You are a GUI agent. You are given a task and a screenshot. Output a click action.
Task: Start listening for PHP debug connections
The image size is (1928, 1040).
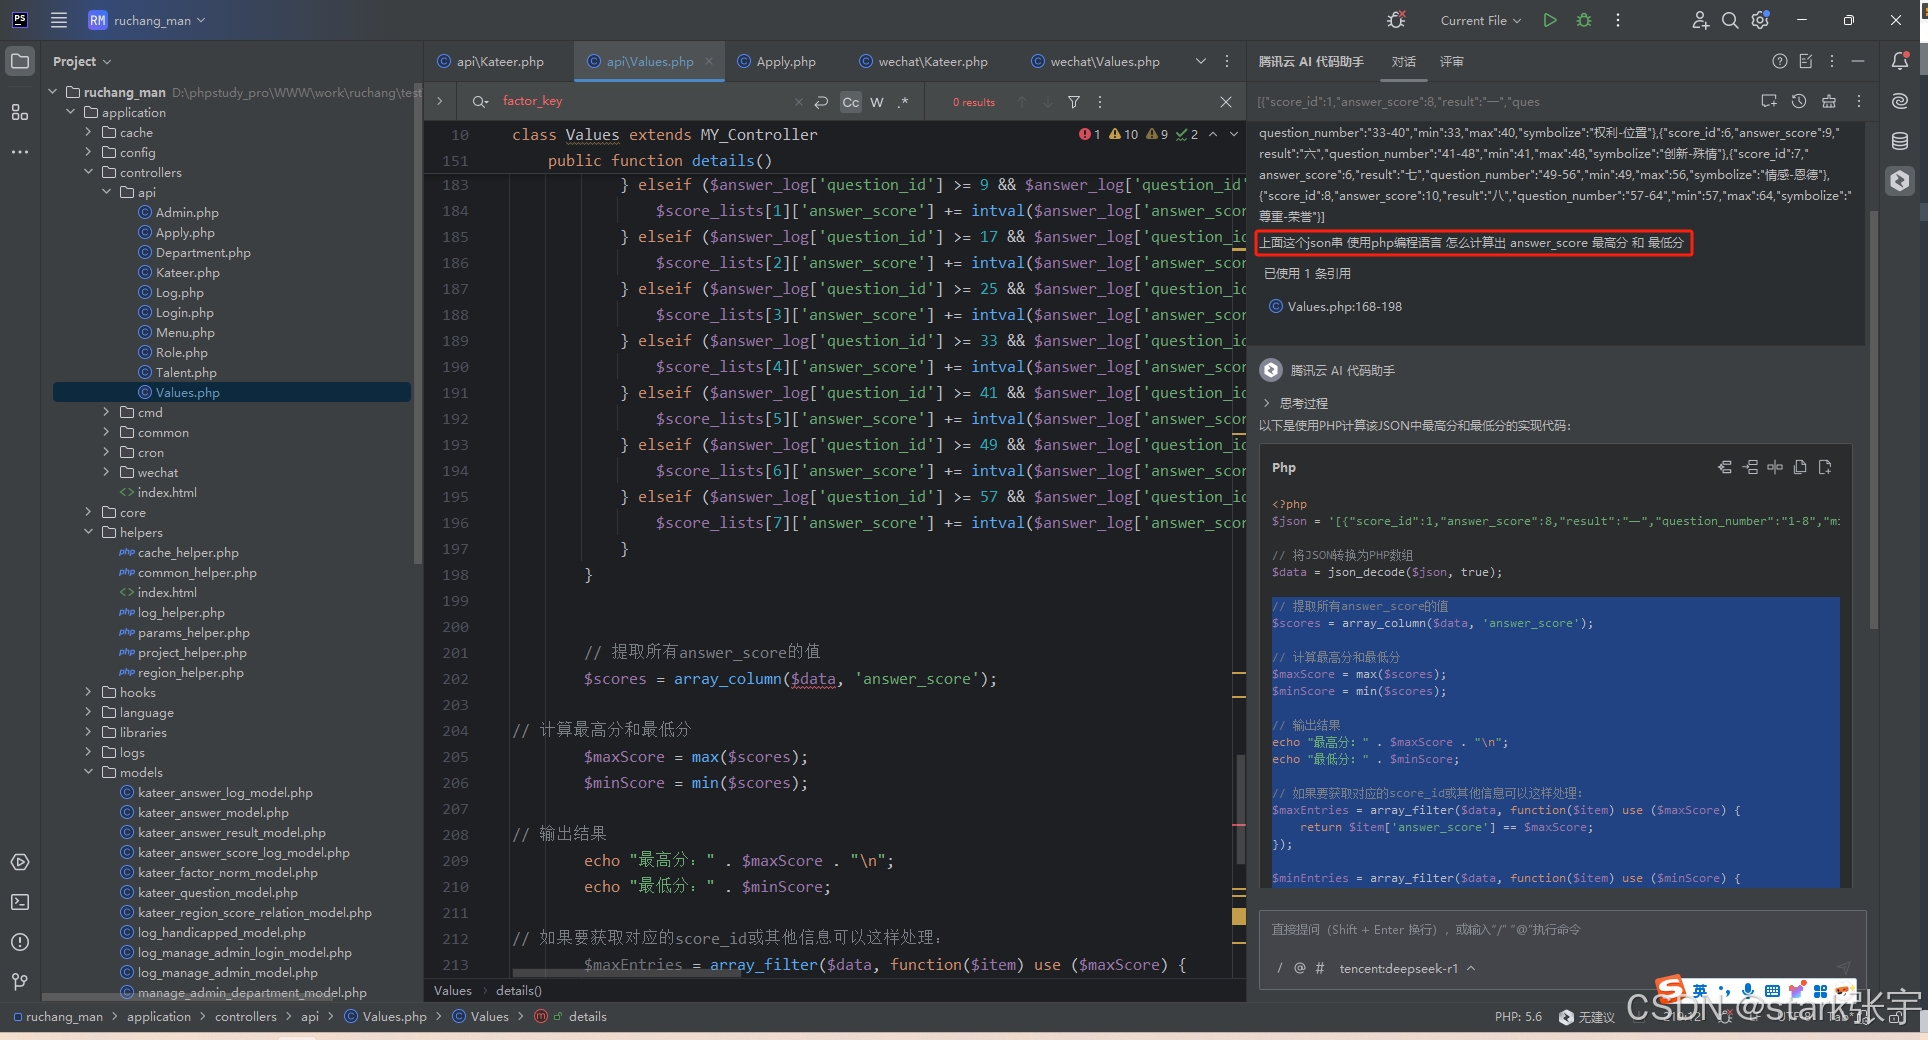(x=1396, y=20)
